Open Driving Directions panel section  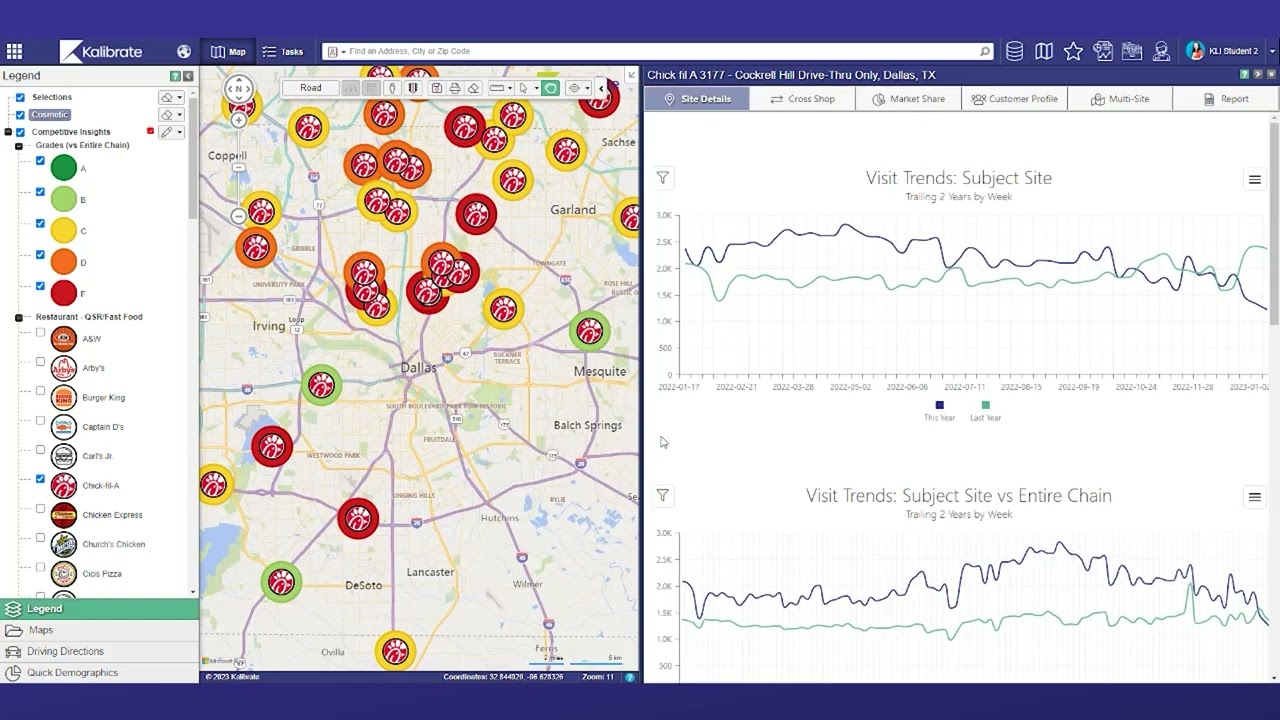coord(100,651)
